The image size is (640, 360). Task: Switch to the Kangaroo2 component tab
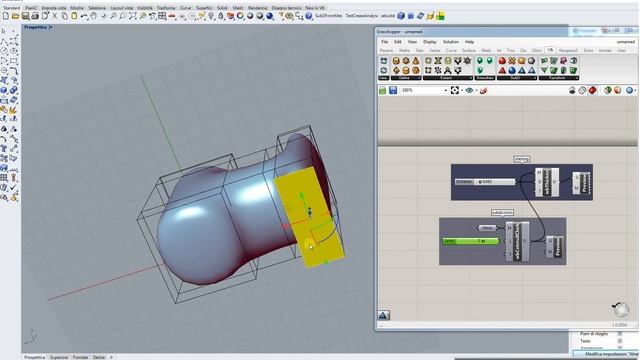coord(568,50)
